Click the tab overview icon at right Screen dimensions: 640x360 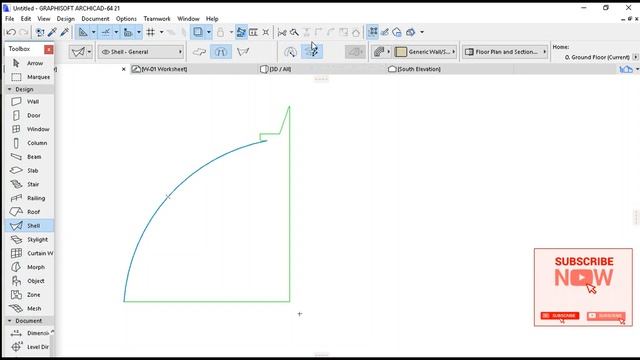(626, 69)
